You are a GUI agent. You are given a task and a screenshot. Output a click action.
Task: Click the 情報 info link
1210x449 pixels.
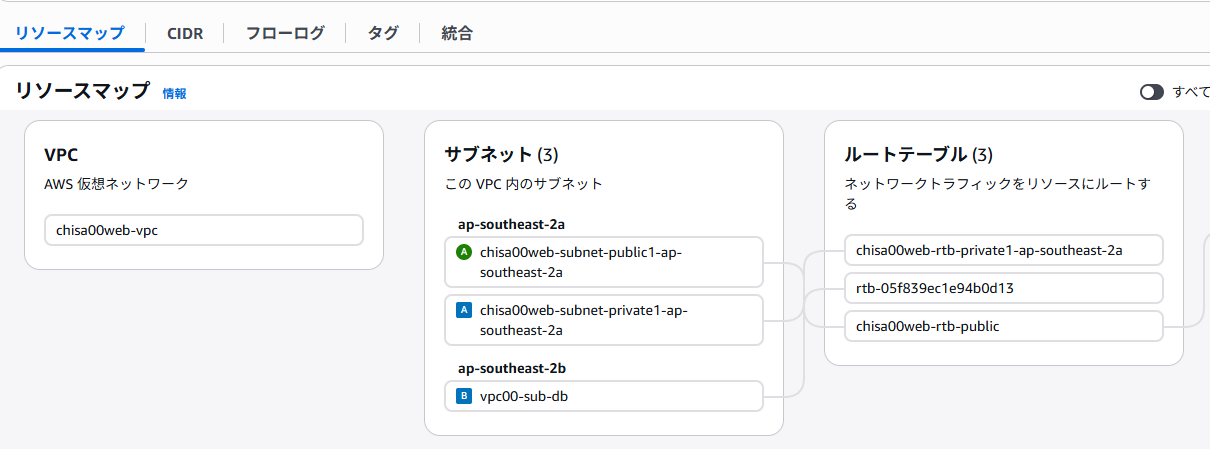click(x=174, y=93)
